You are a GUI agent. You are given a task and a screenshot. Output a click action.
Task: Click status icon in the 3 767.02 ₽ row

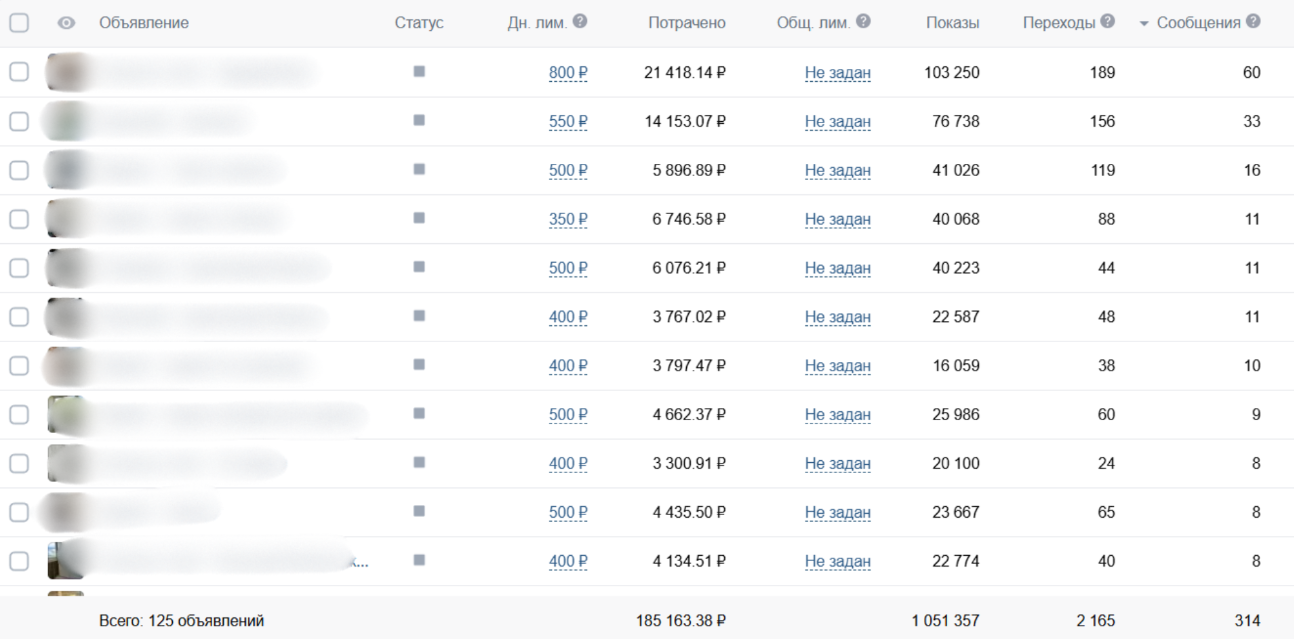419,316
